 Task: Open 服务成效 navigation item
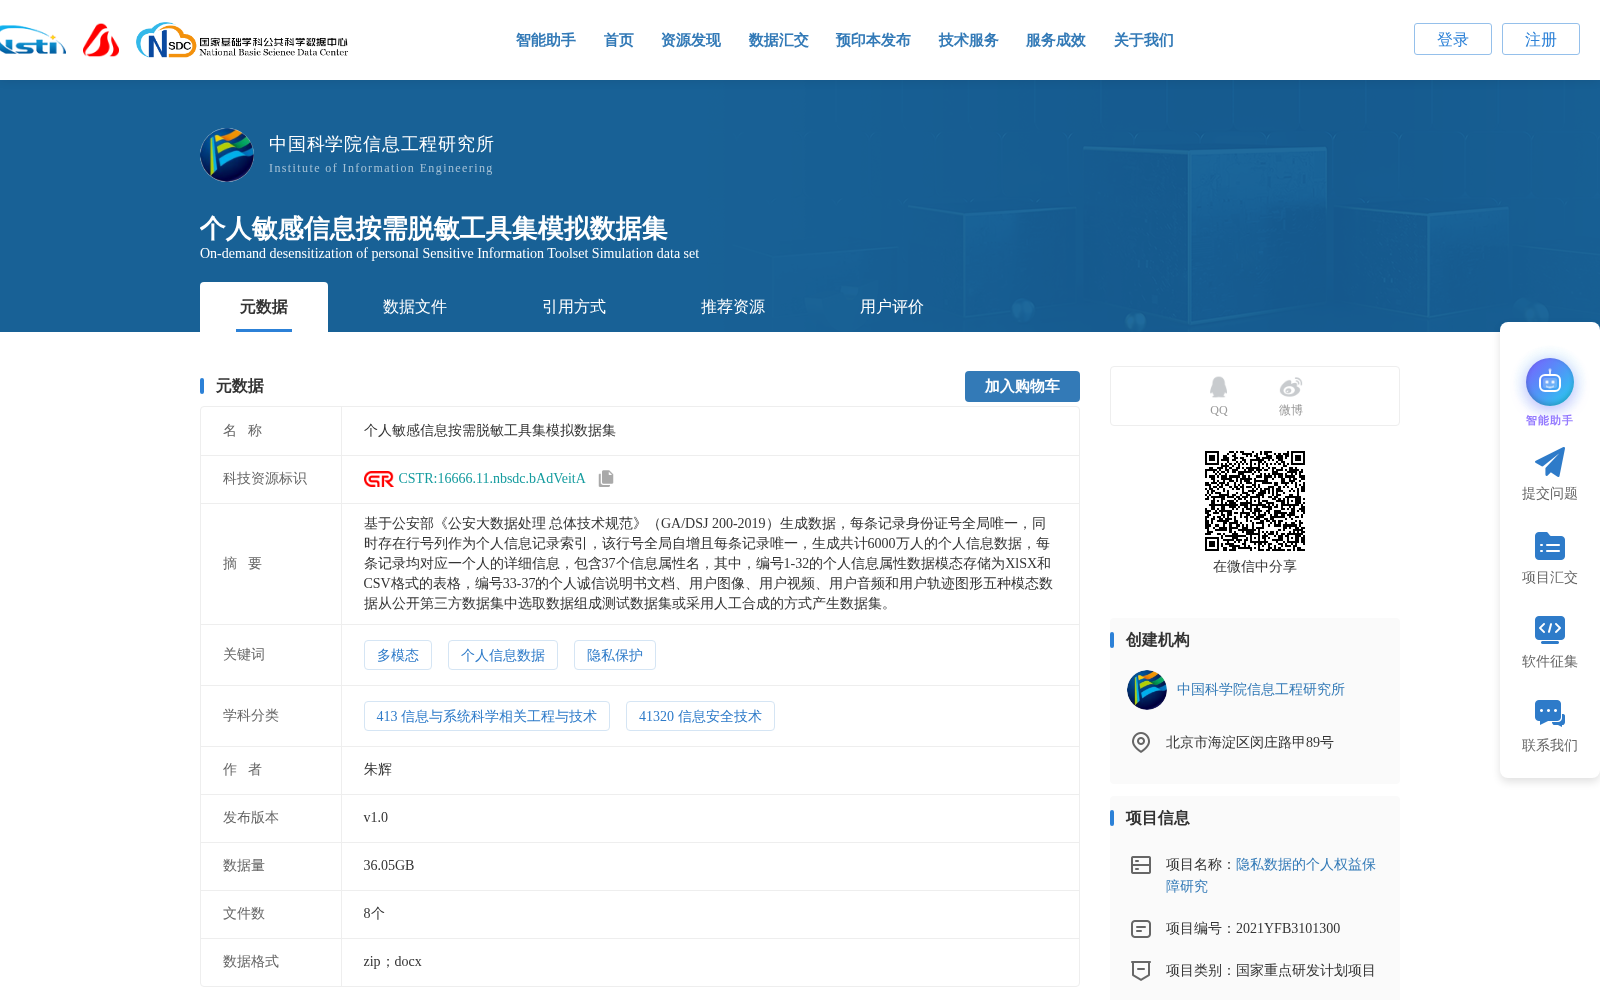pos(1056,40)
